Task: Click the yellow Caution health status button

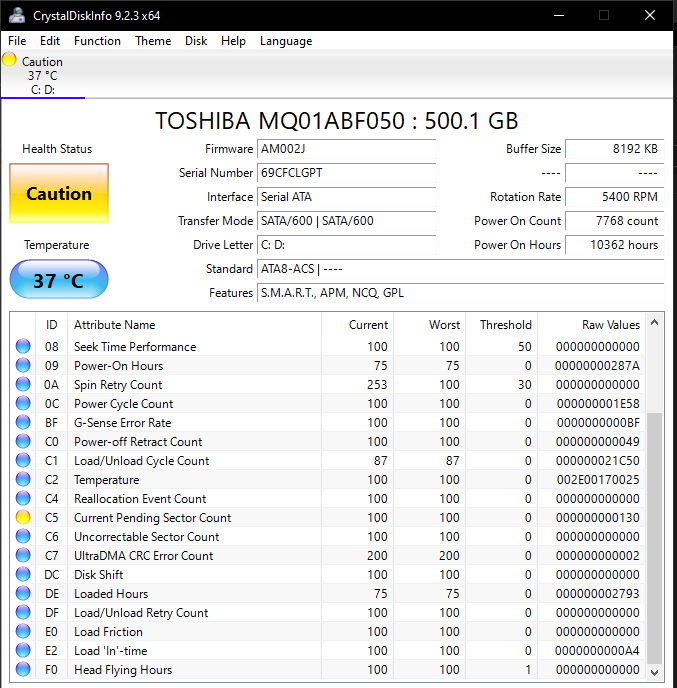Action: tap(58, 194)
